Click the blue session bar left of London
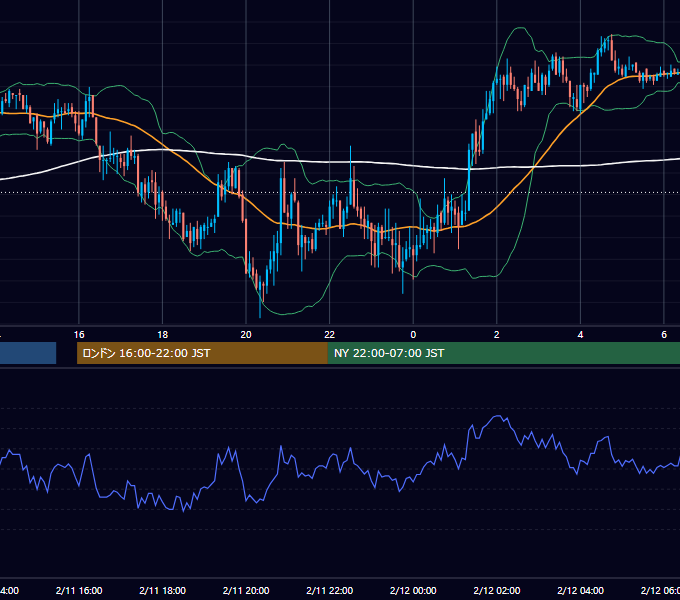The image size is (680, 600). [28, 353]
